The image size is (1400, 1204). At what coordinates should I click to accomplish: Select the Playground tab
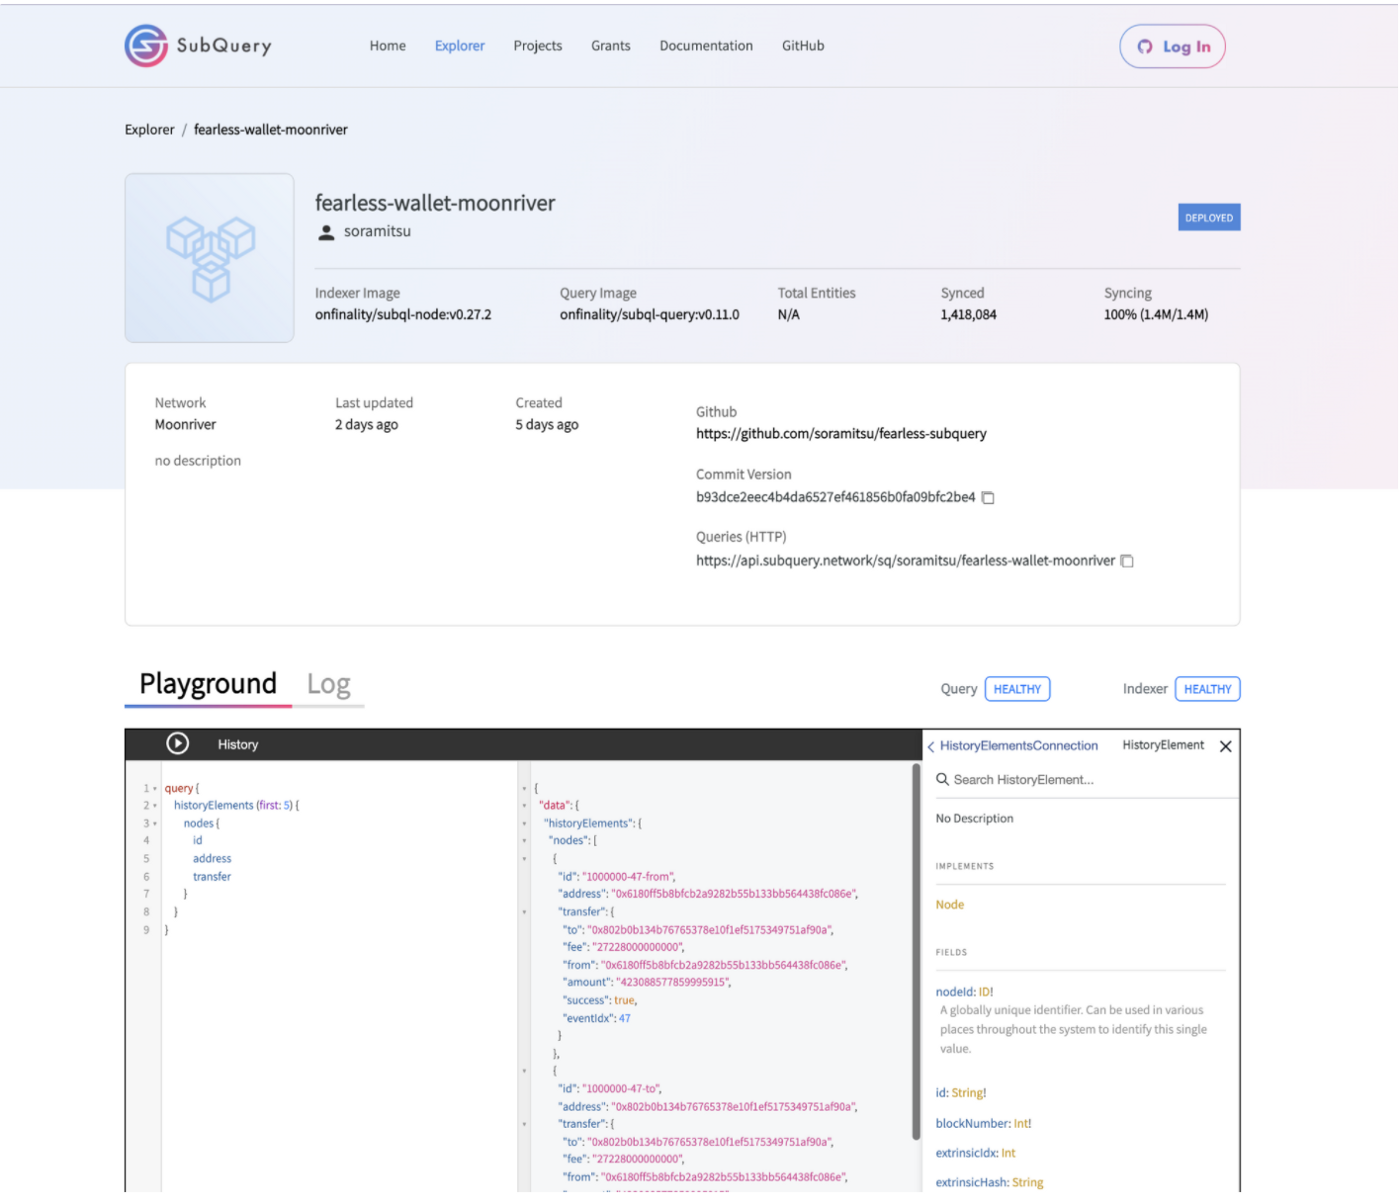coord(208,684)
